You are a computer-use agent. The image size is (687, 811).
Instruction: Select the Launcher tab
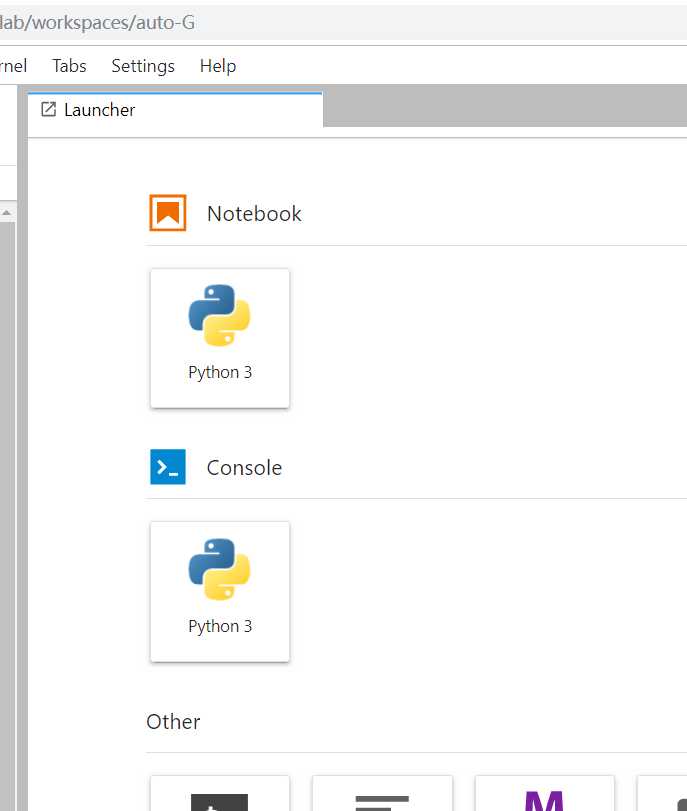175,110
